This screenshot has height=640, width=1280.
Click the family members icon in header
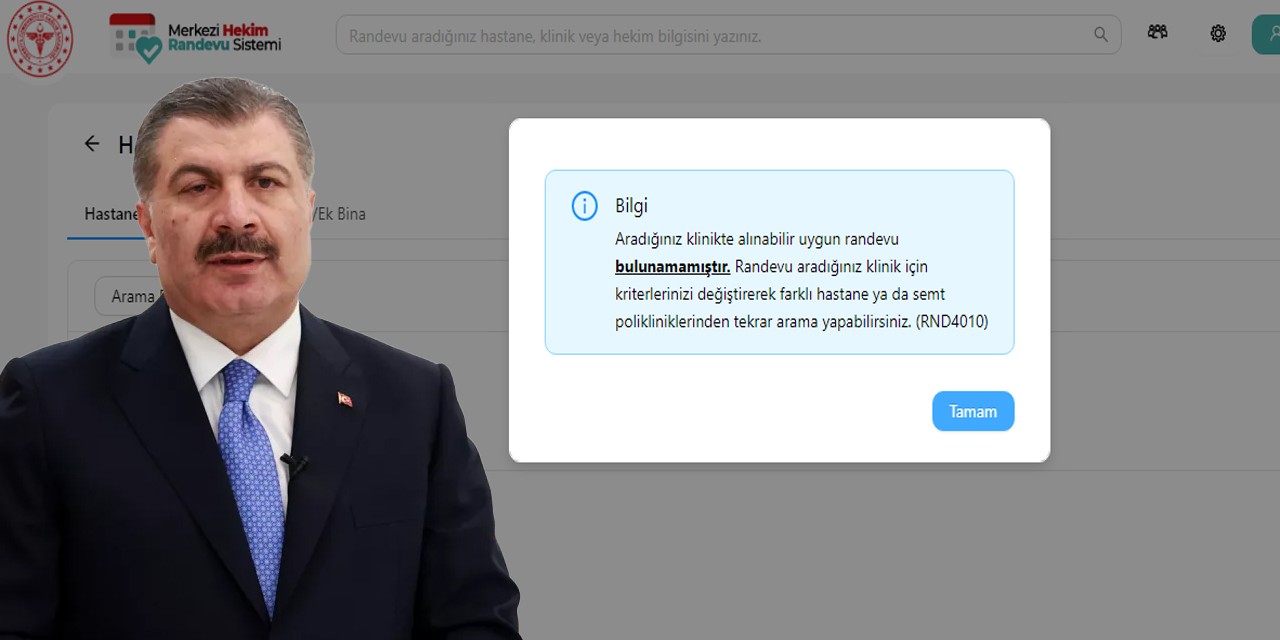coord(1157,32)
